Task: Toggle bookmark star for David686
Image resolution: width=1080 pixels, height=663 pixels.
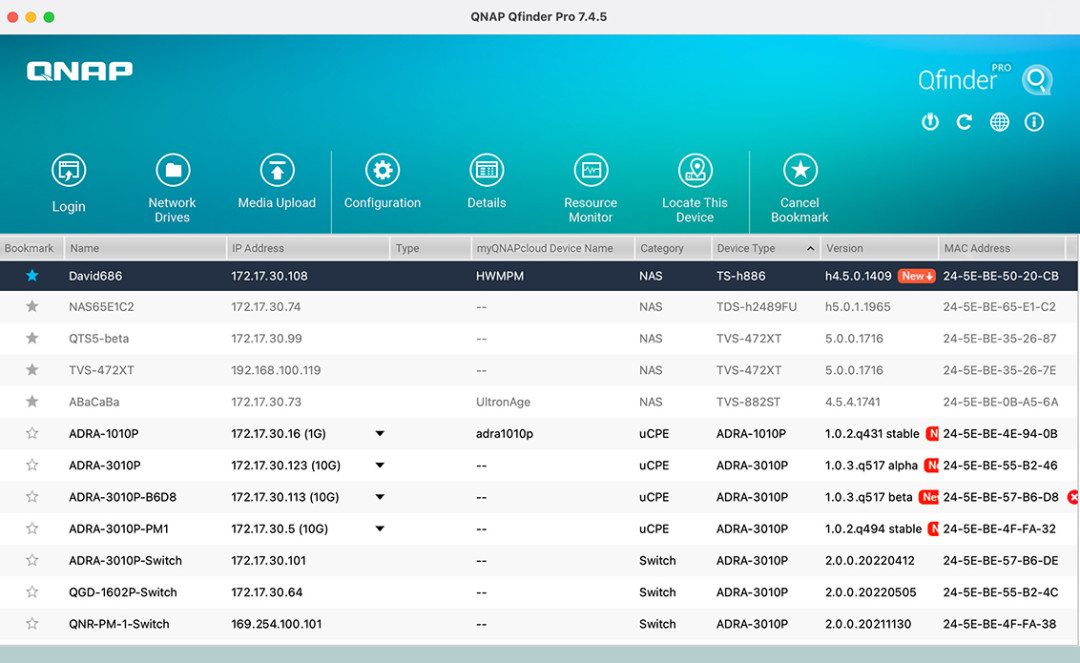Action: [x=32, y=275]
